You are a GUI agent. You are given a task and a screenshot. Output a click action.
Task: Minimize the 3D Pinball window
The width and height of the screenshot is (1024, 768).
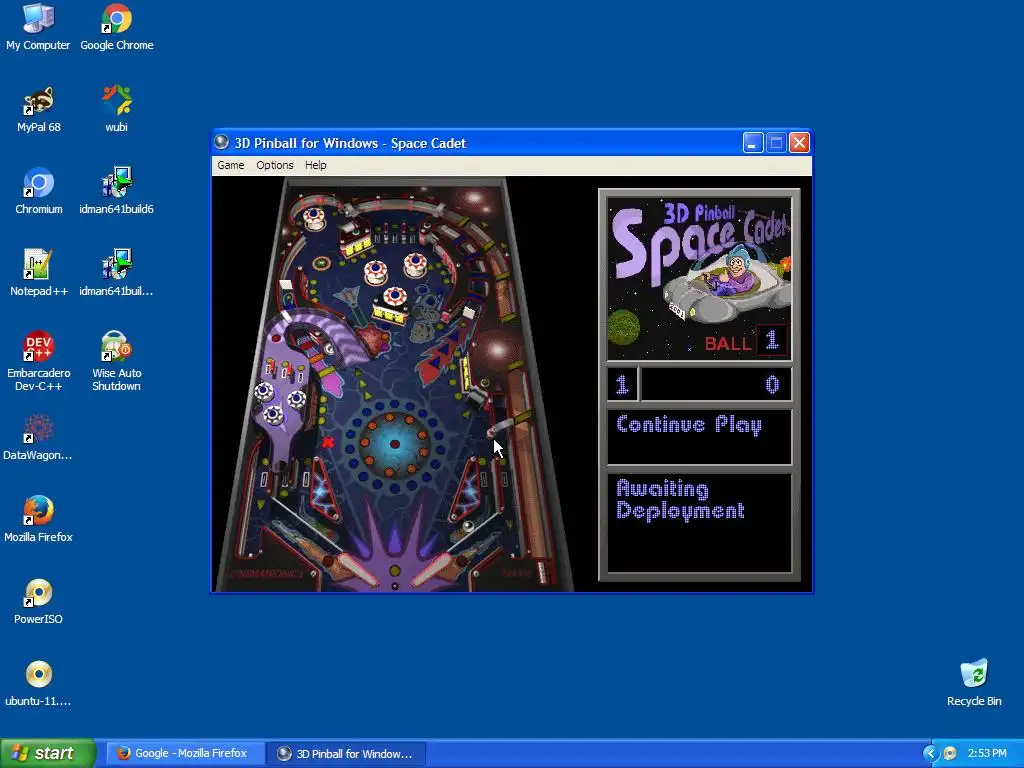[x=753, y=142]
